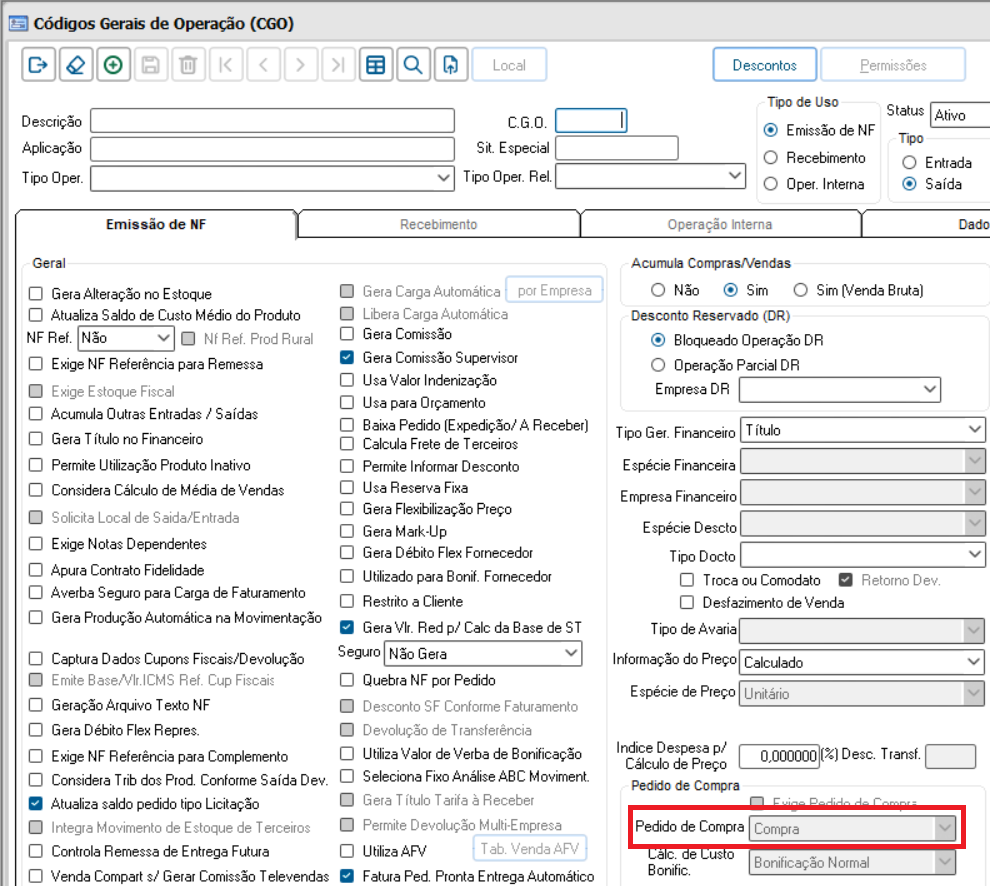Go to last record arrow icon
This screenshot has width=990, height=886.
338,64
